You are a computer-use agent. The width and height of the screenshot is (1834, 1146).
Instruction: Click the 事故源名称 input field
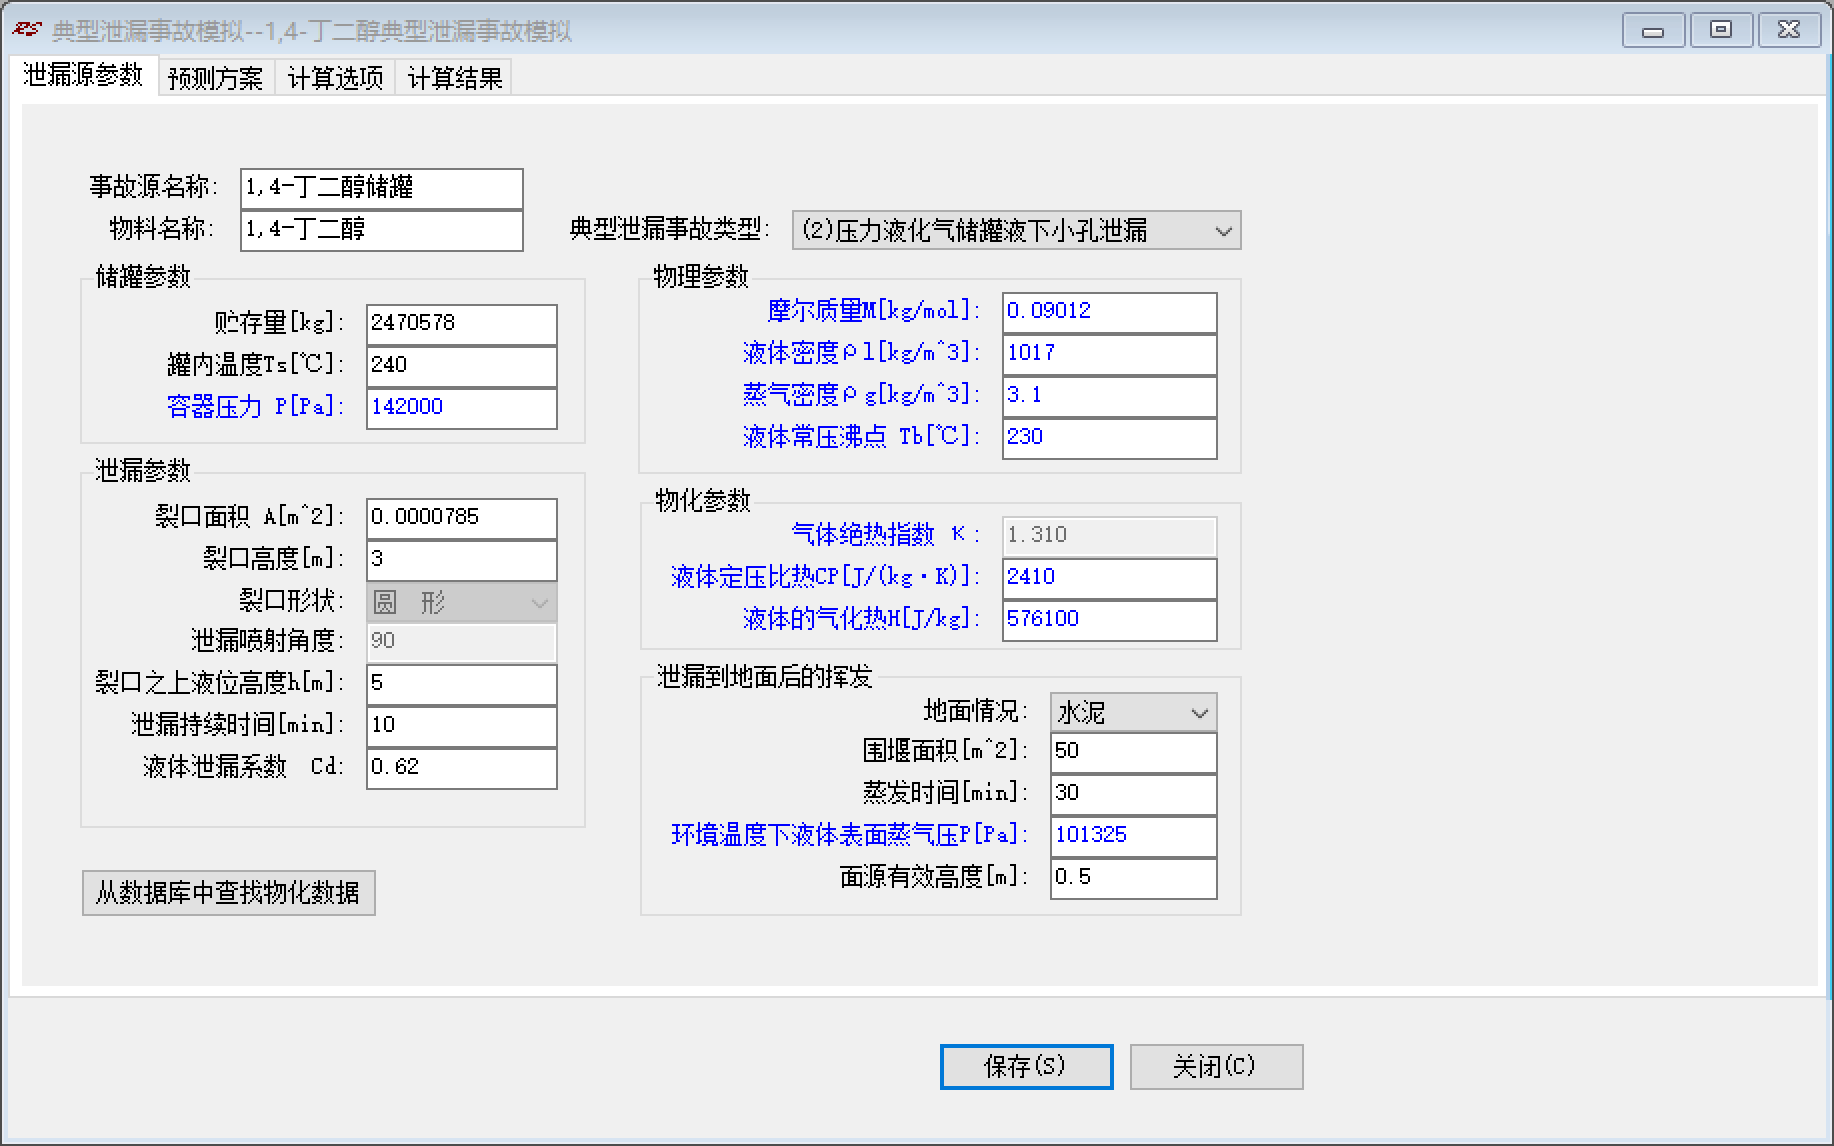(382, 188)
